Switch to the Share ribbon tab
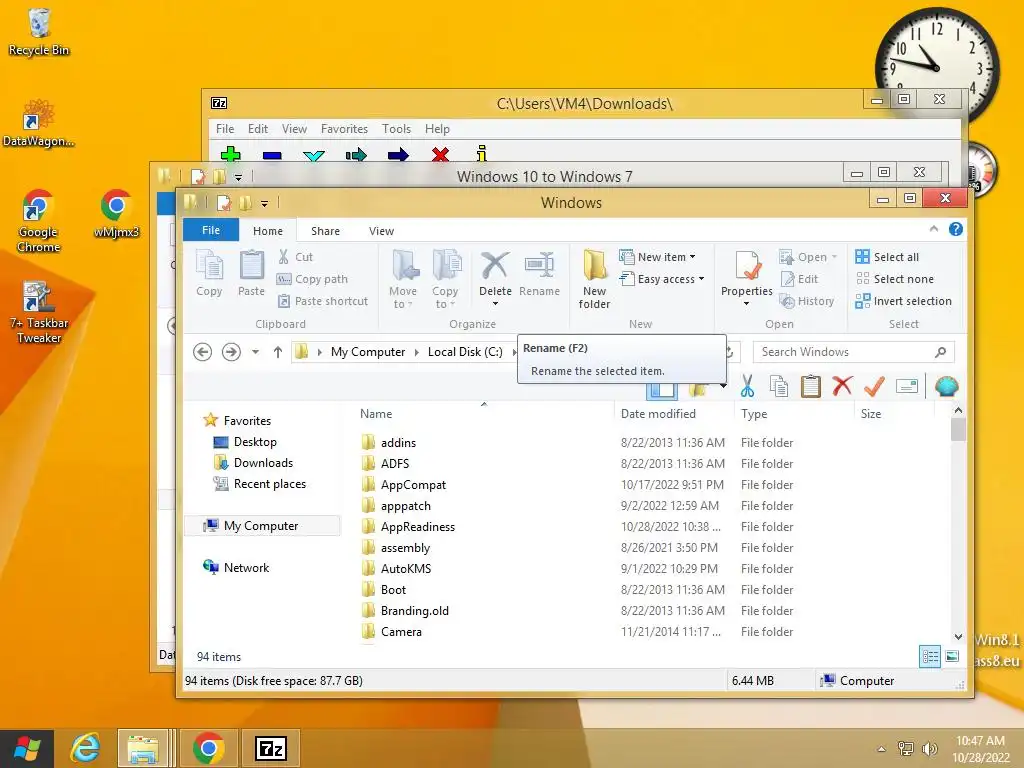This screenshot has width=1024, height=768. click(x=325, y=231)
